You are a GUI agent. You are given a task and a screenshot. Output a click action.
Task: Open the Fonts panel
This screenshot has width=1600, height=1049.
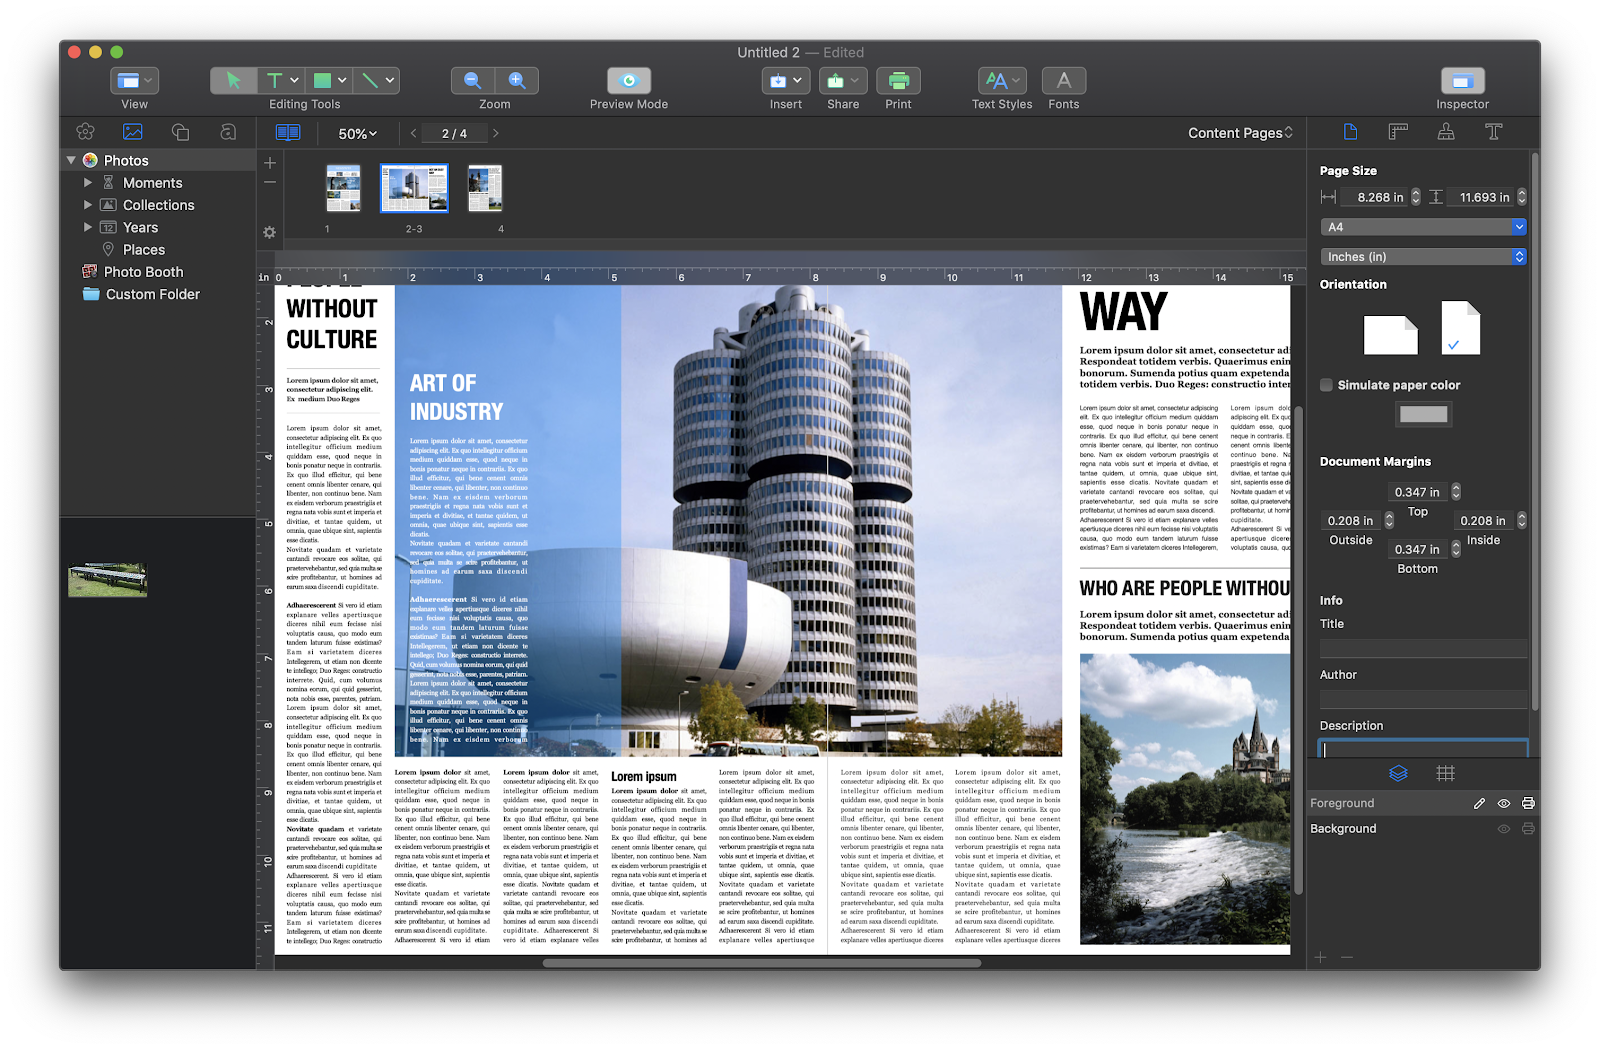pyautogui.click(x=1064, y=80)
